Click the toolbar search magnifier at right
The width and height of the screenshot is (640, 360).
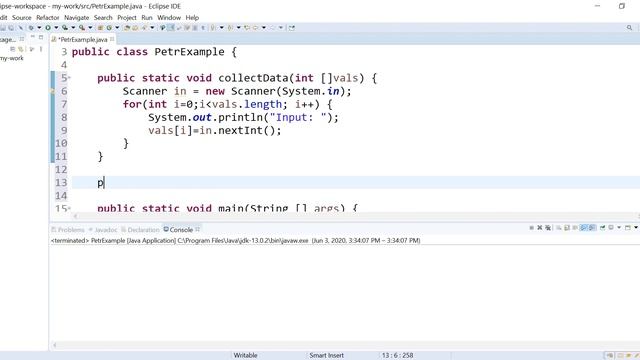point(629,28)
